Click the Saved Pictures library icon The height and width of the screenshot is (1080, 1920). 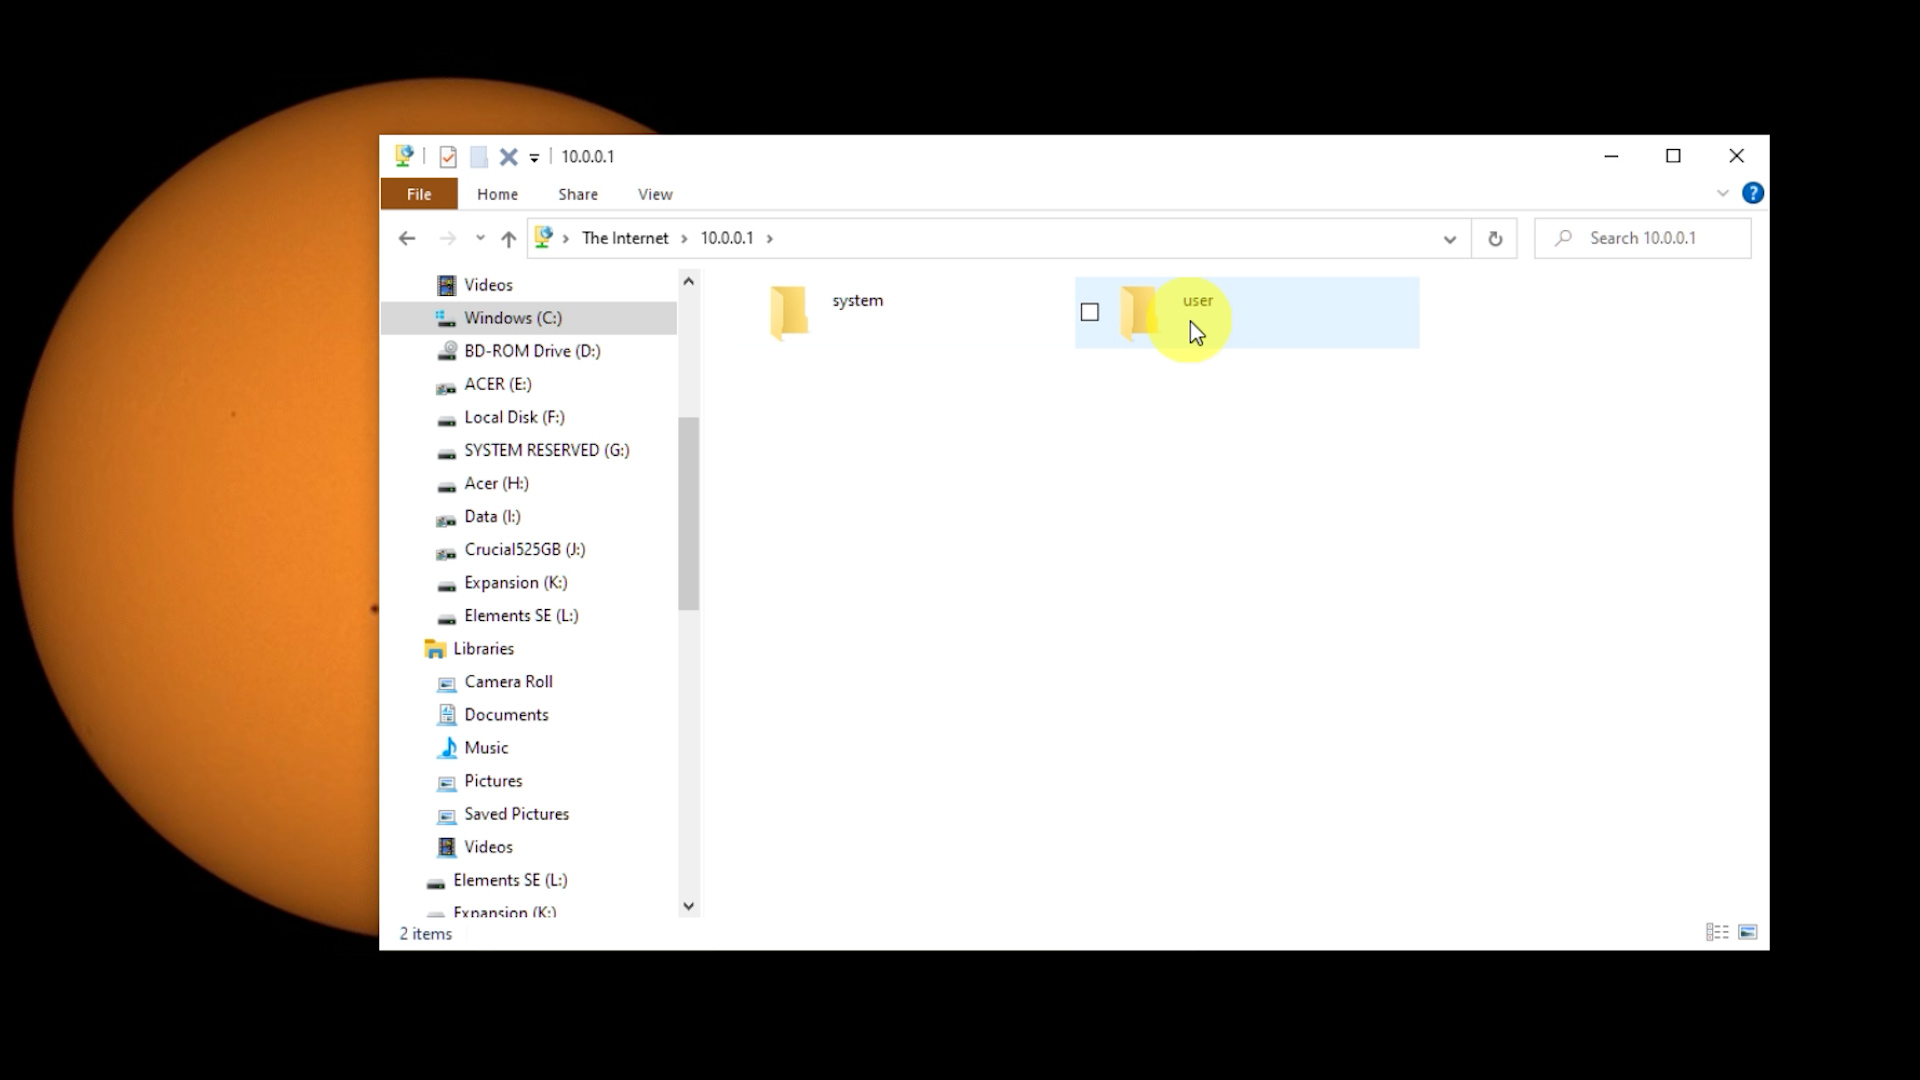click(447, 815)
